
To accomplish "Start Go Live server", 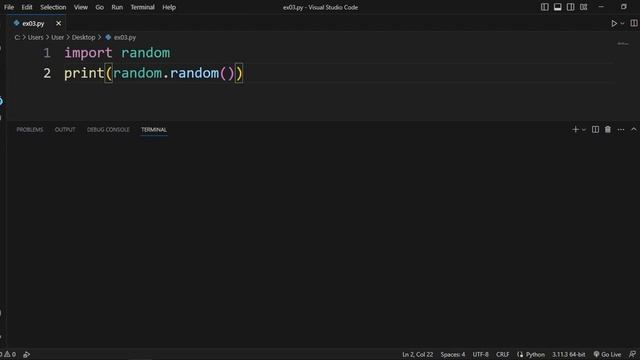I will (607, 354).
